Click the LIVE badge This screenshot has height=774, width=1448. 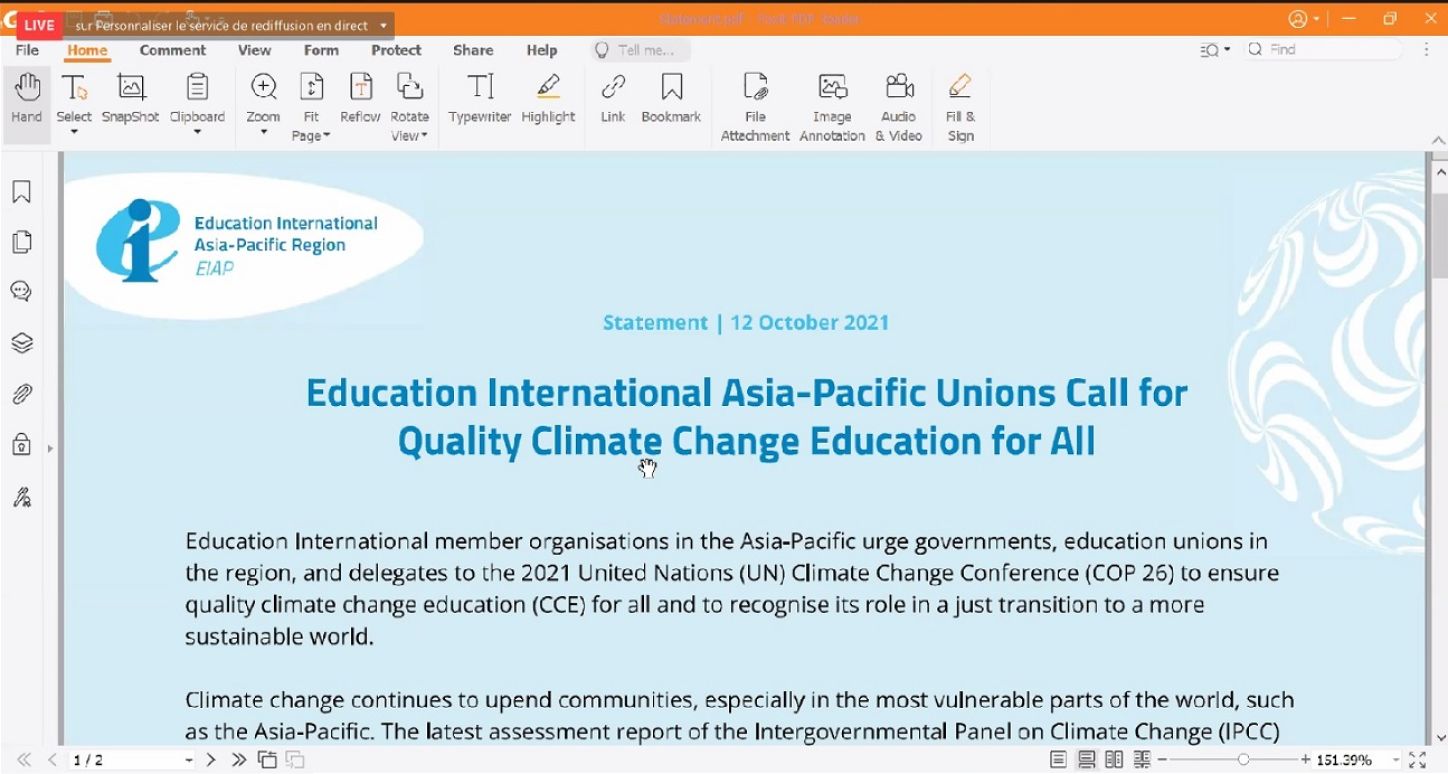click(39, 25)
